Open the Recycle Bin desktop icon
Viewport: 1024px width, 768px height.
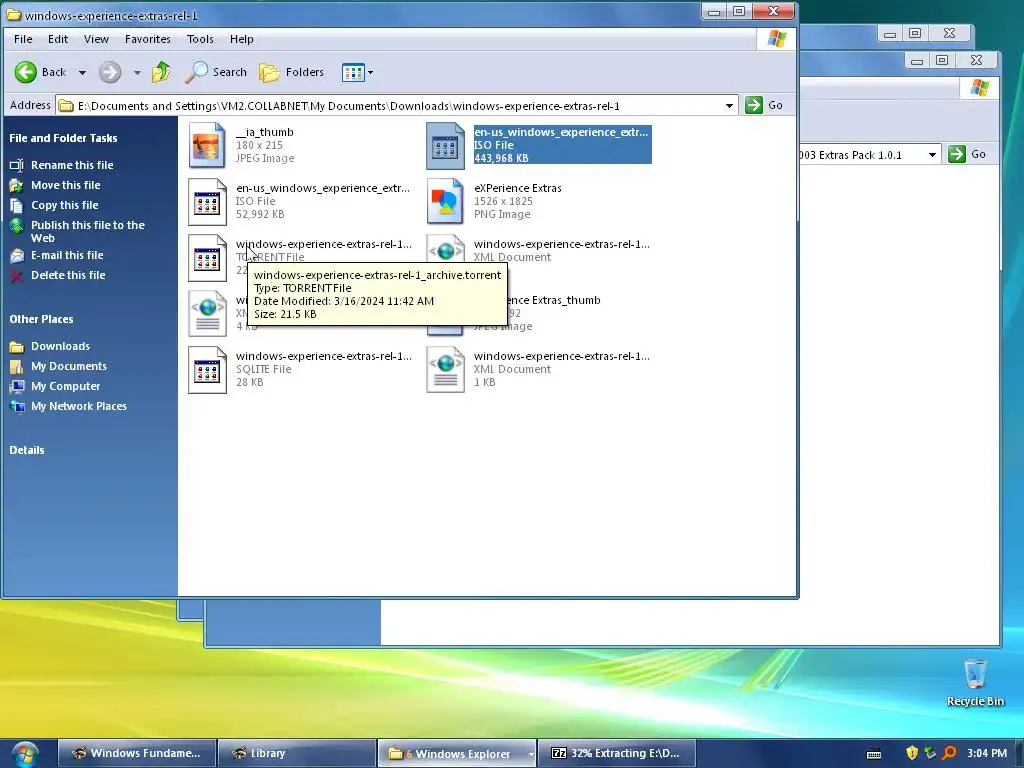pyautogui.click(x=975, y=682)
